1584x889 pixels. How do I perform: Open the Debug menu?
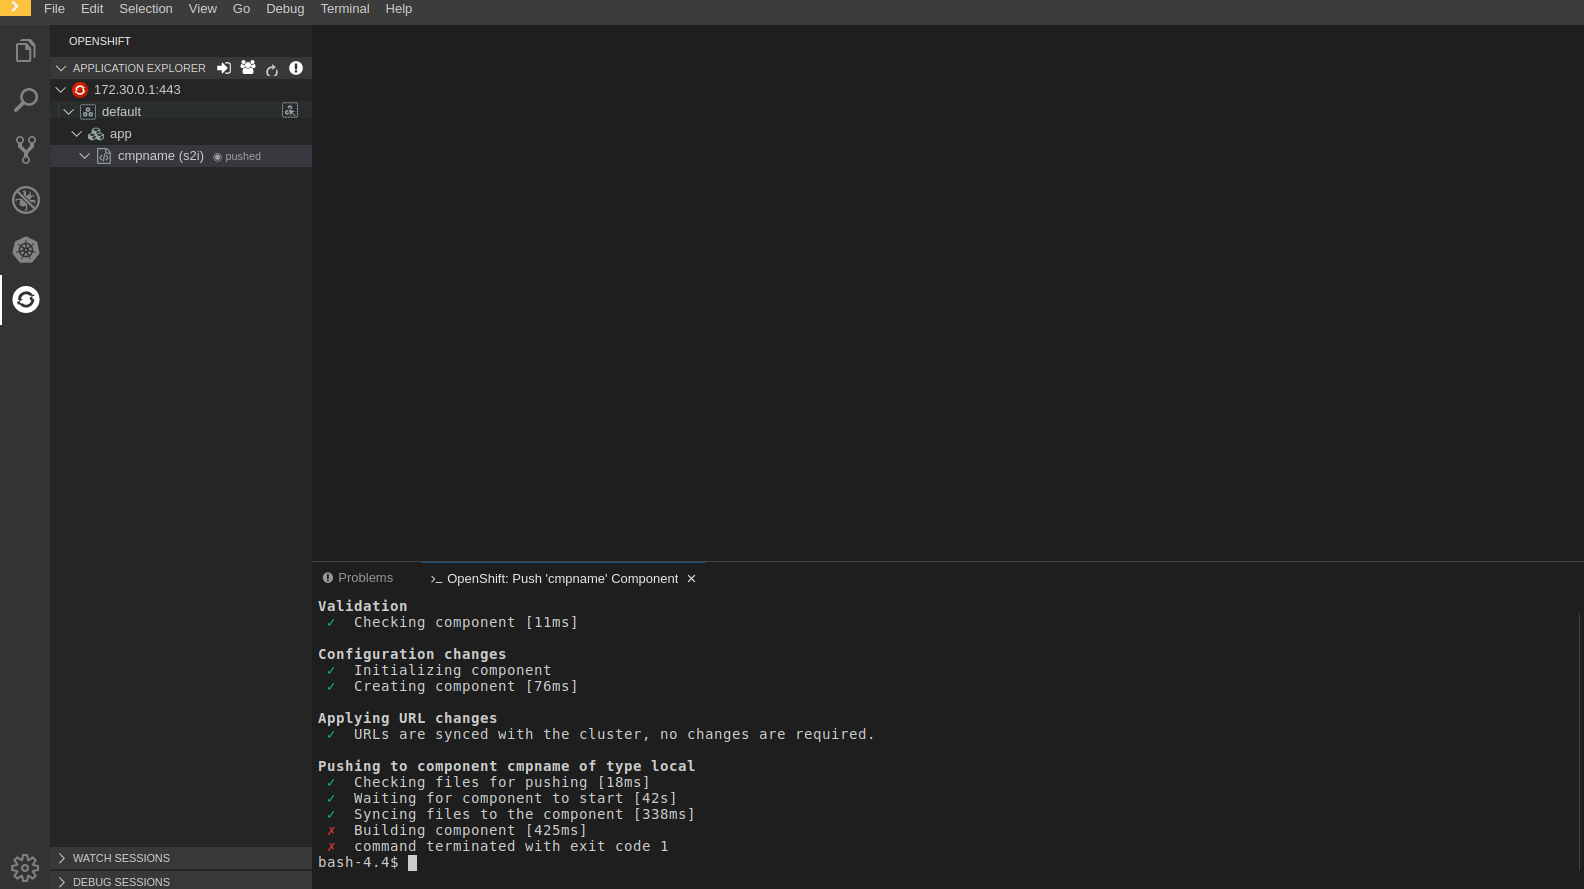(x=285, y=8)
